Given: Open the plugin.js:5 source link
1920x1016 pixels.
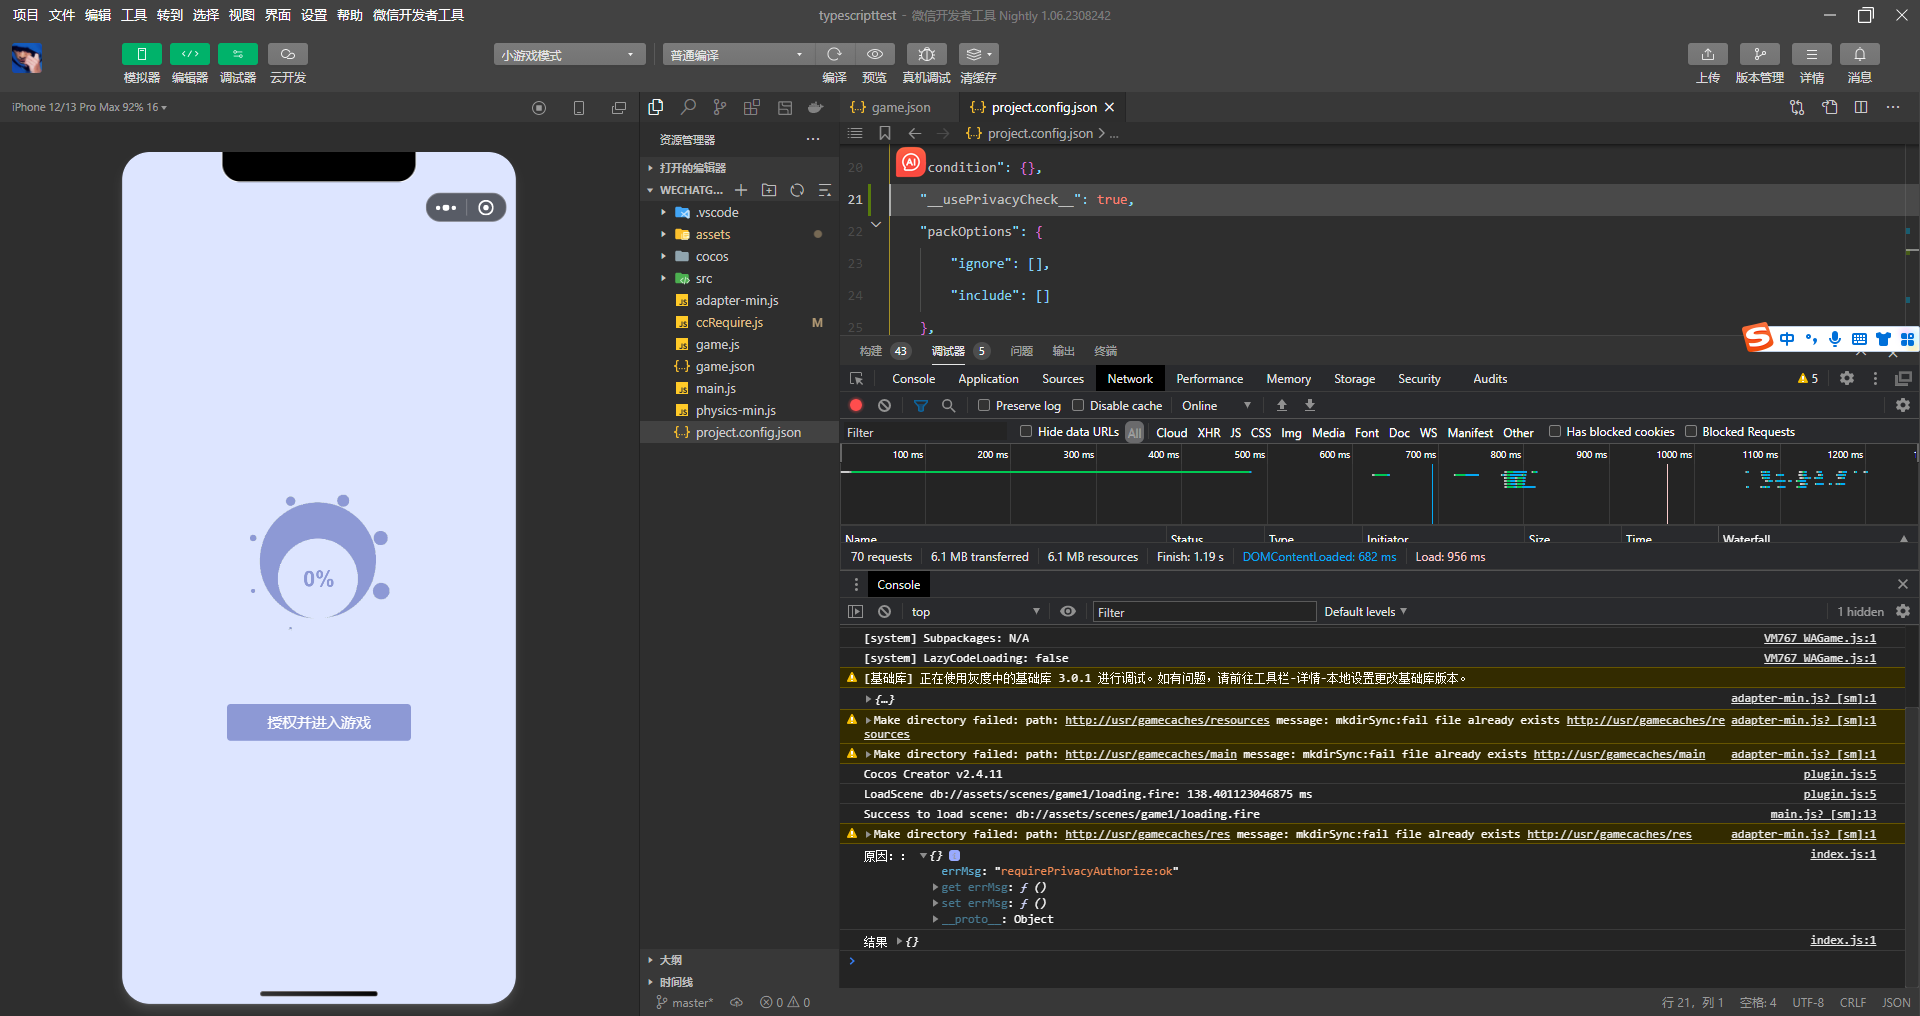Looking at the screenshot, I should coord(1839,774).
